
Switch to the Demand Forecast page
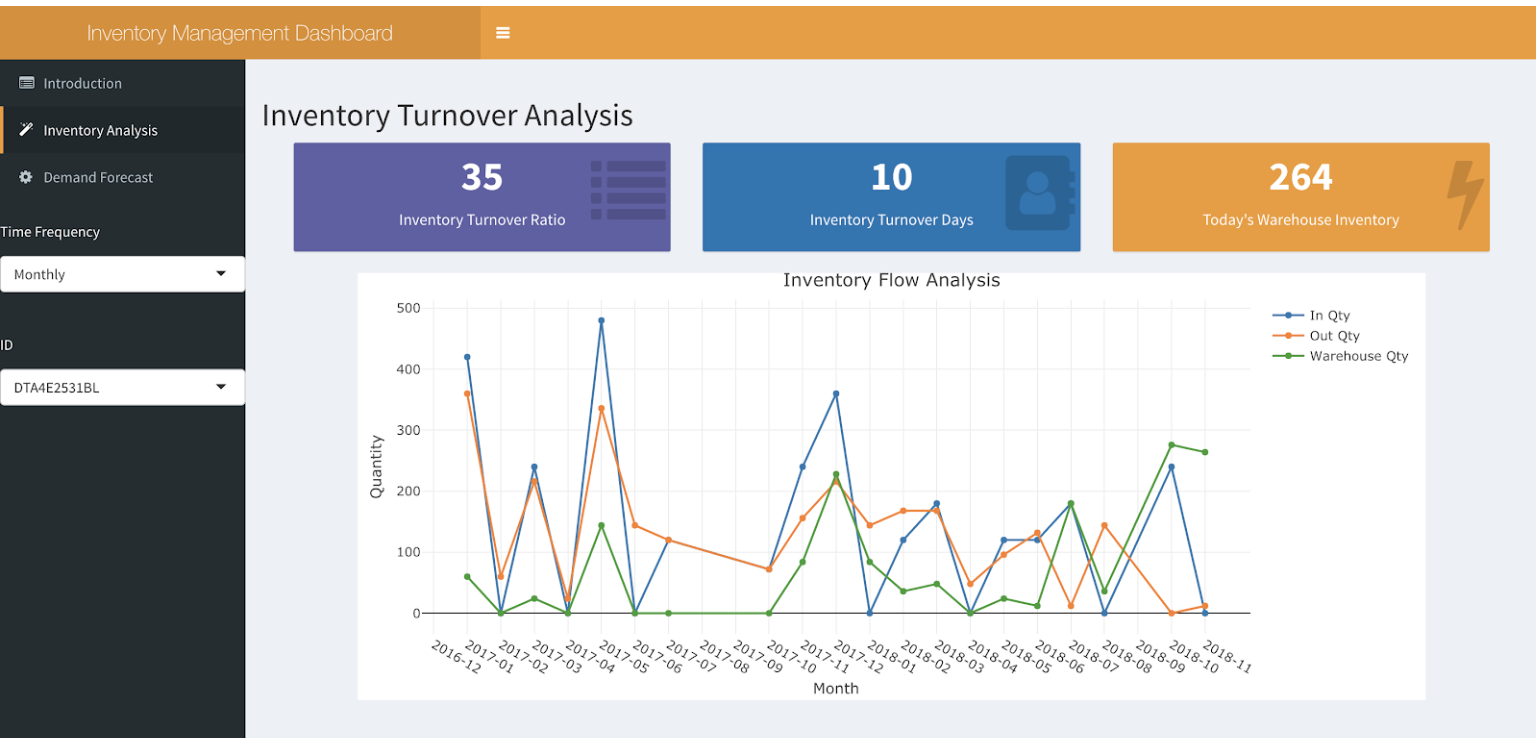97,177
